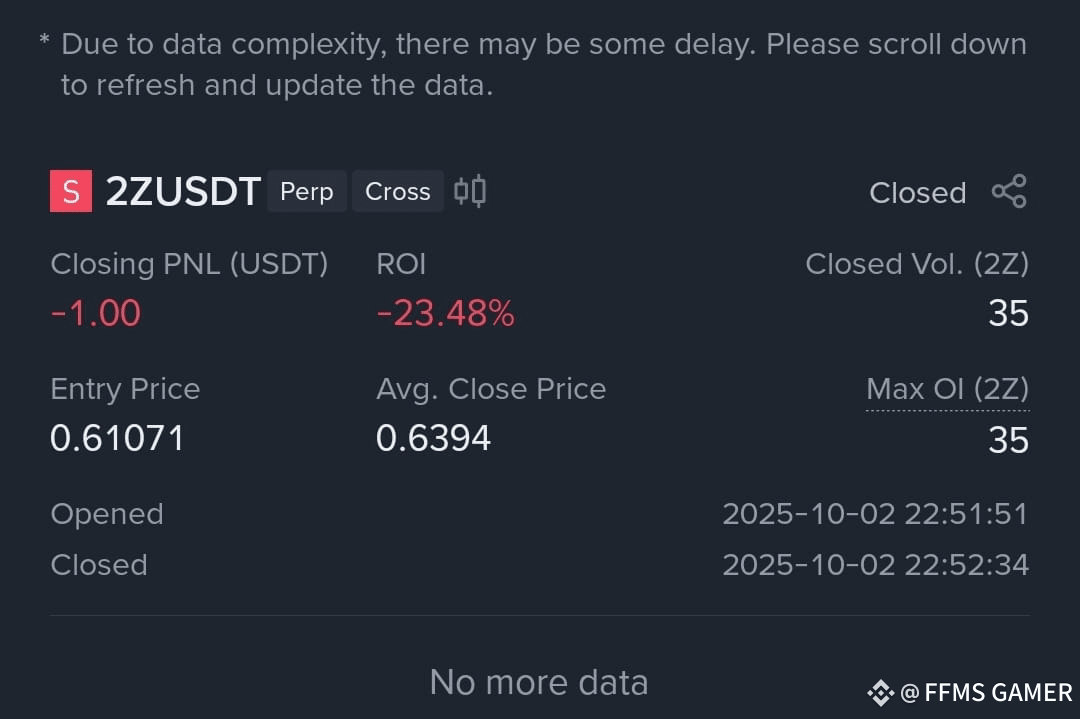Click the red S short-position badge

point(71,191)
